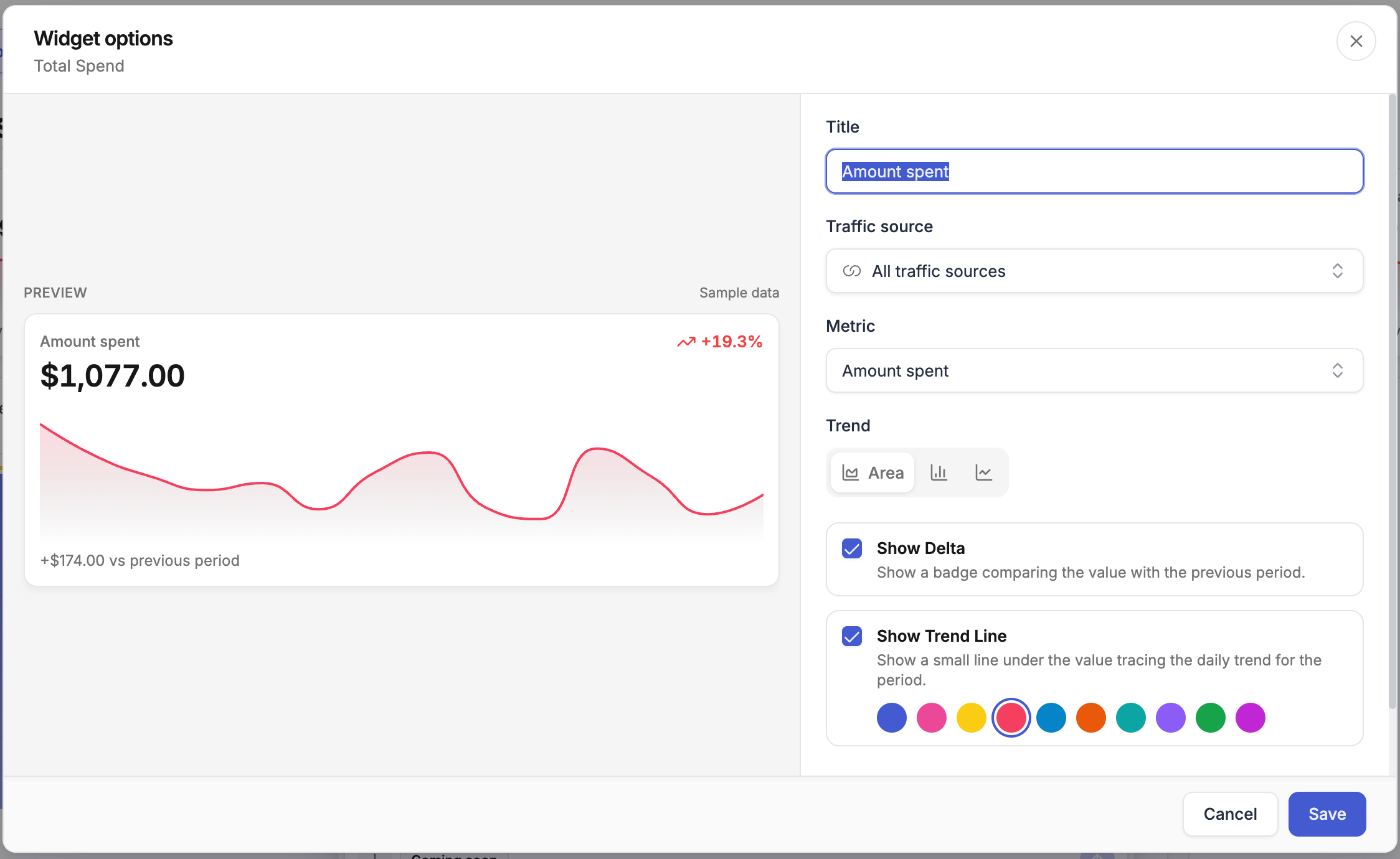The width and height of the screenshot is (1400, 859).
Task: Save the widget options
Action: [1327, 814]
